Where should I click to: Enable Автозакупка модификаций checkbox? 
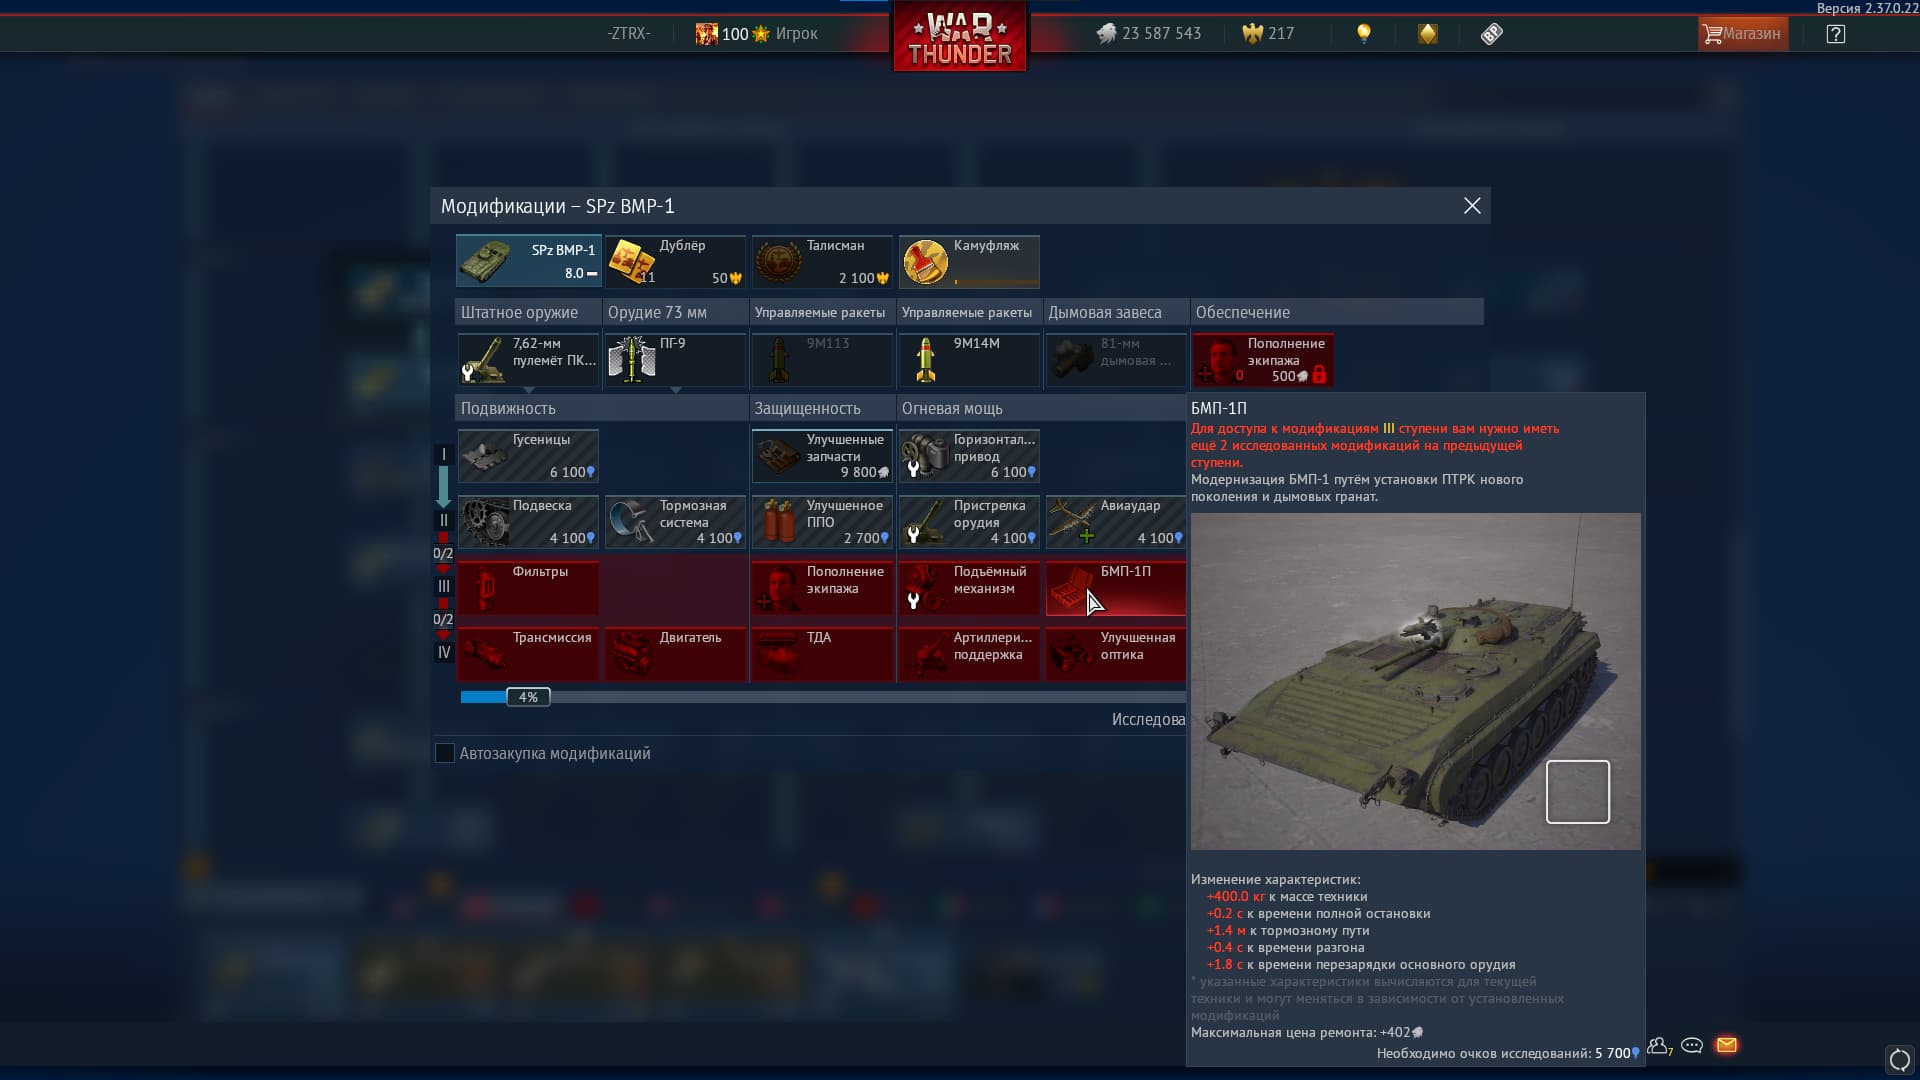pos(445,754)
